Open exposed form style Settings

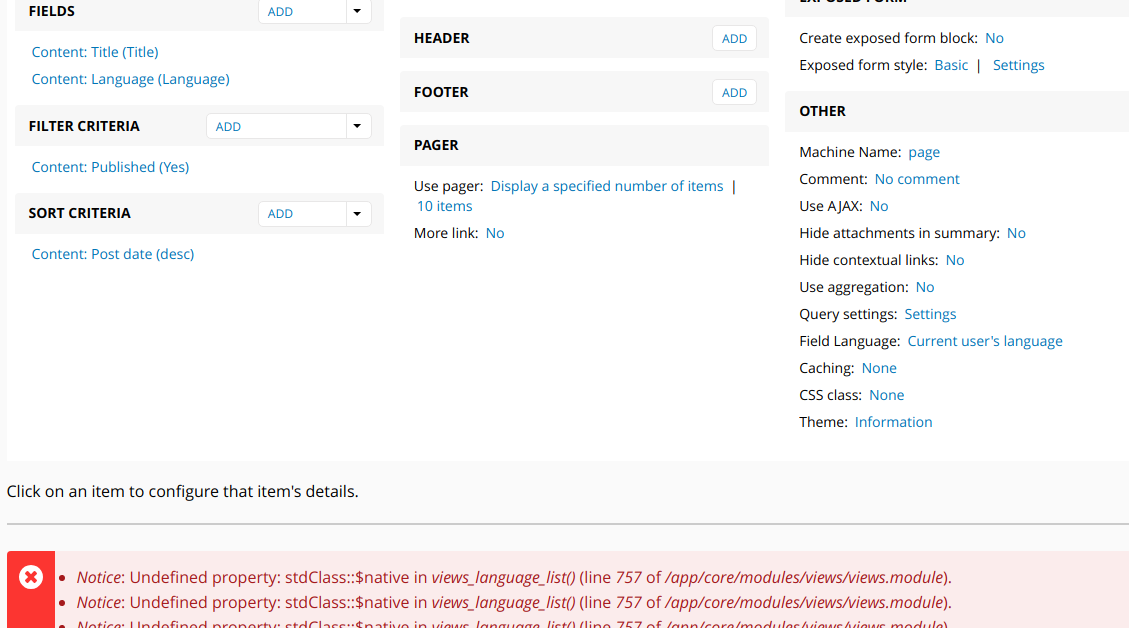tap(1018, 64)
